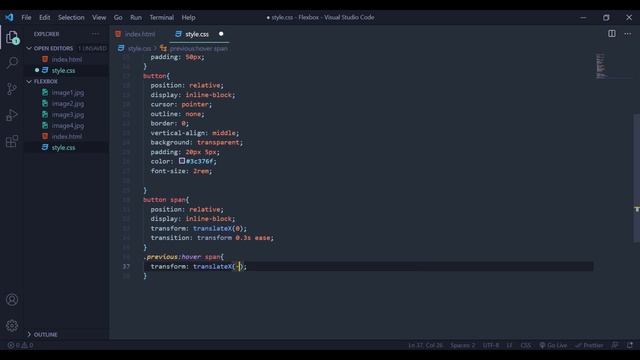Click line number 37 in gutter
Screen dimensions: 640x360
(x=126, y=267)
